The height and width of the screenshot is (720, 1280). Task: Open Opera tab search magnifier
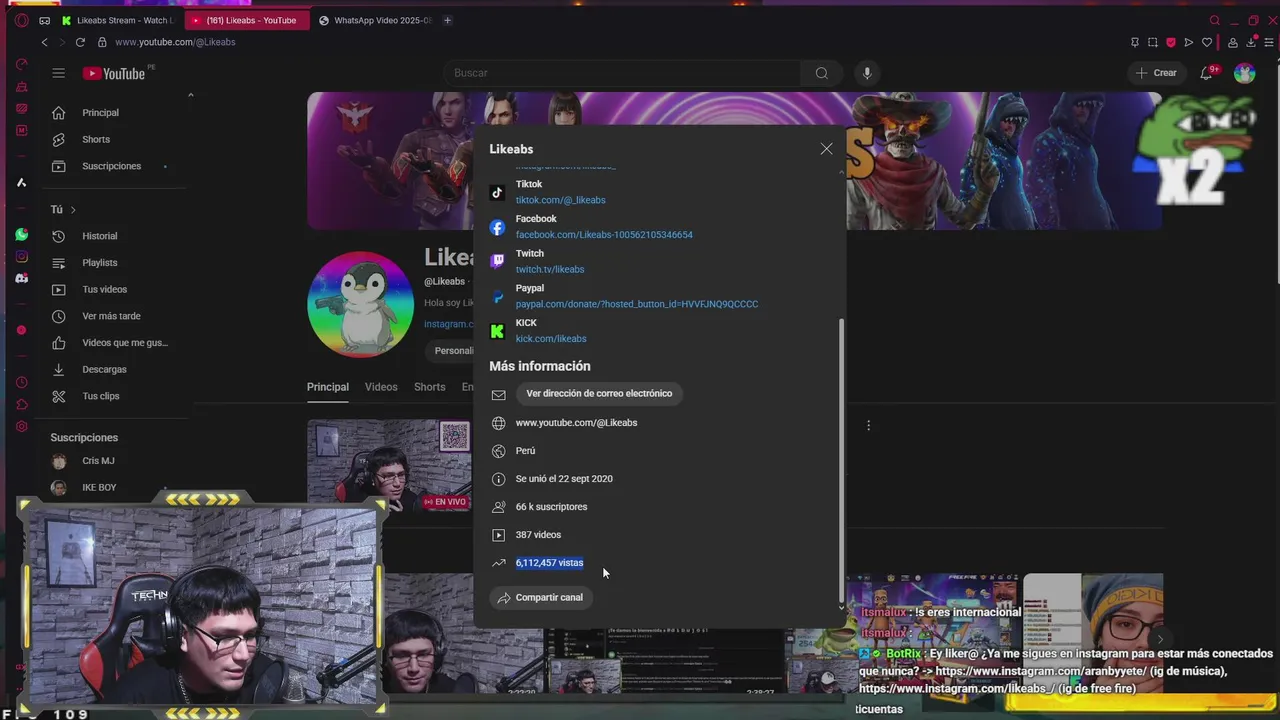point(1215,20)
